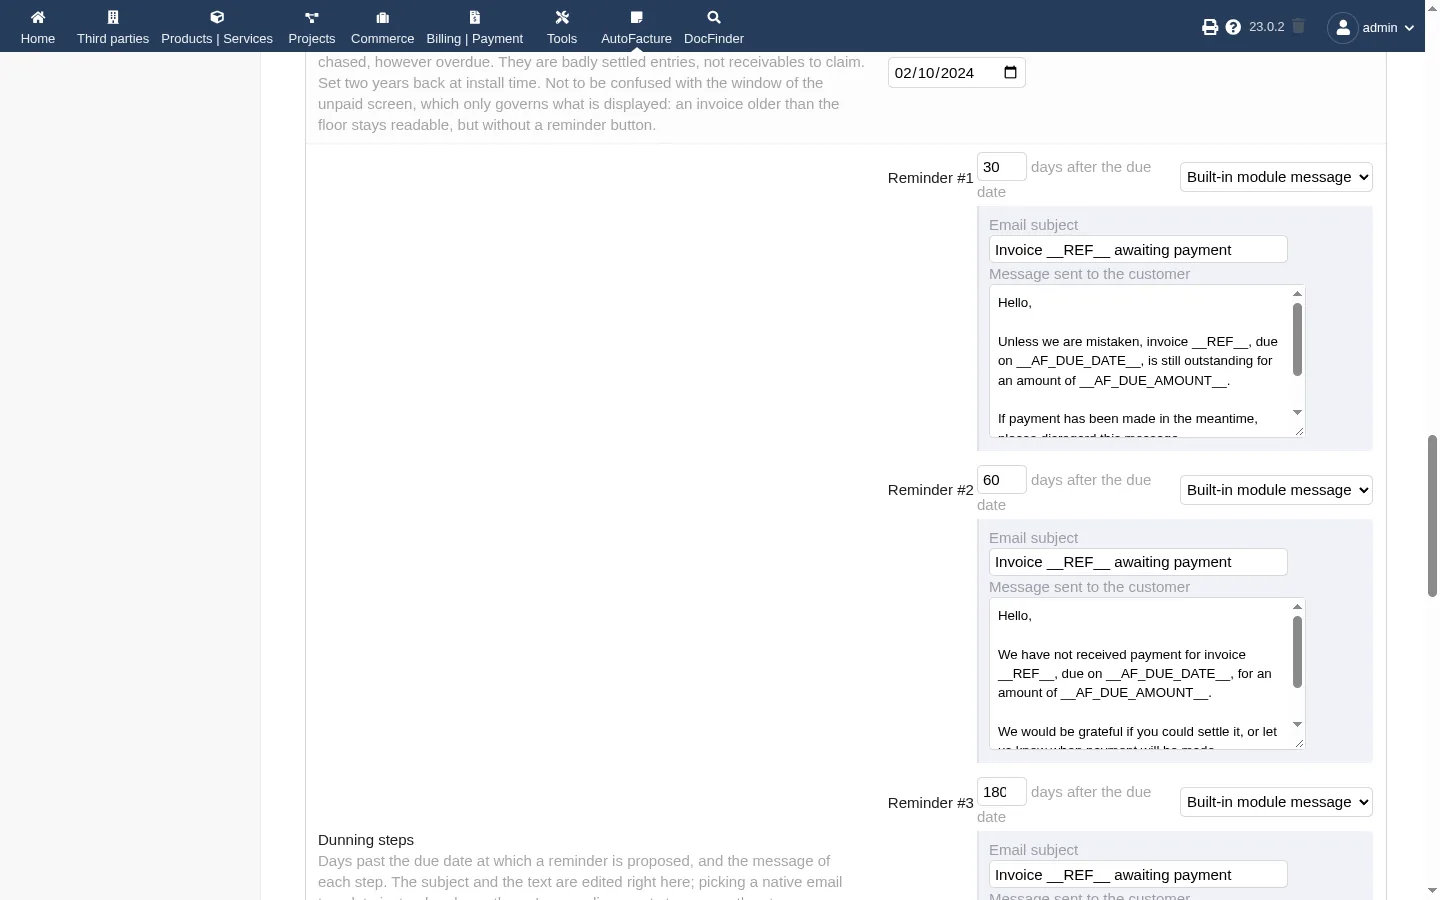The width and height of the screenshot is (1440, 900).
Task: Click Reminder #3 email subject field
Action: tap(1138, 875)
